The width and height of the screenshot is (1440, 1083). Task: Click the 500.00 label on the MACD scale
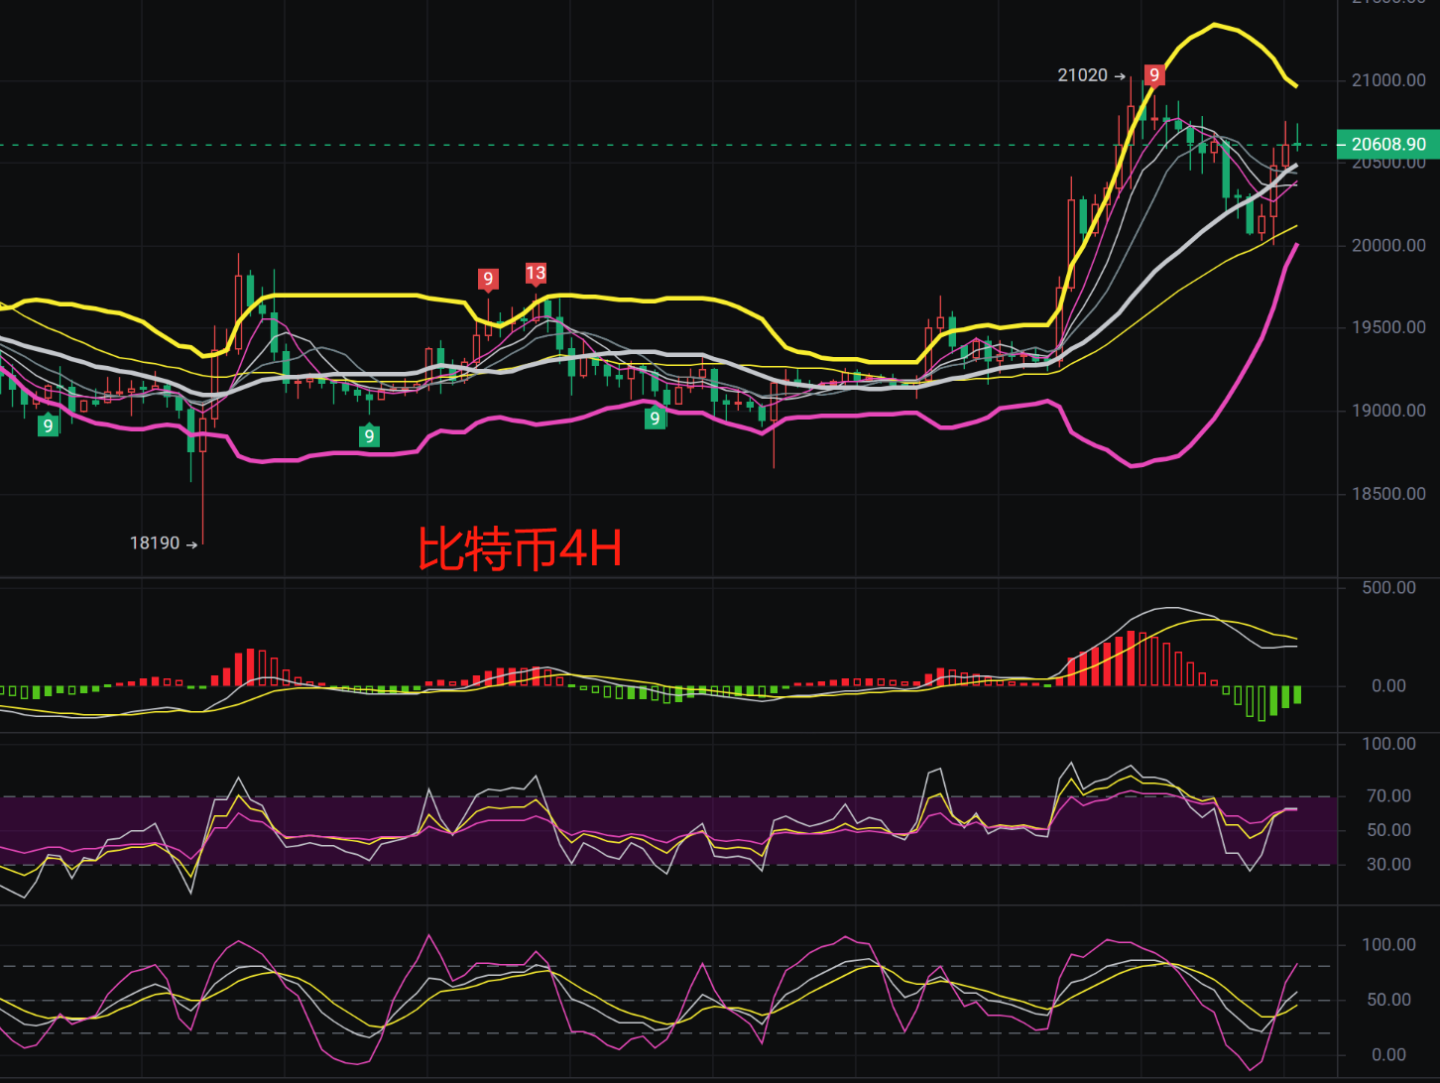coord(1388,587)
